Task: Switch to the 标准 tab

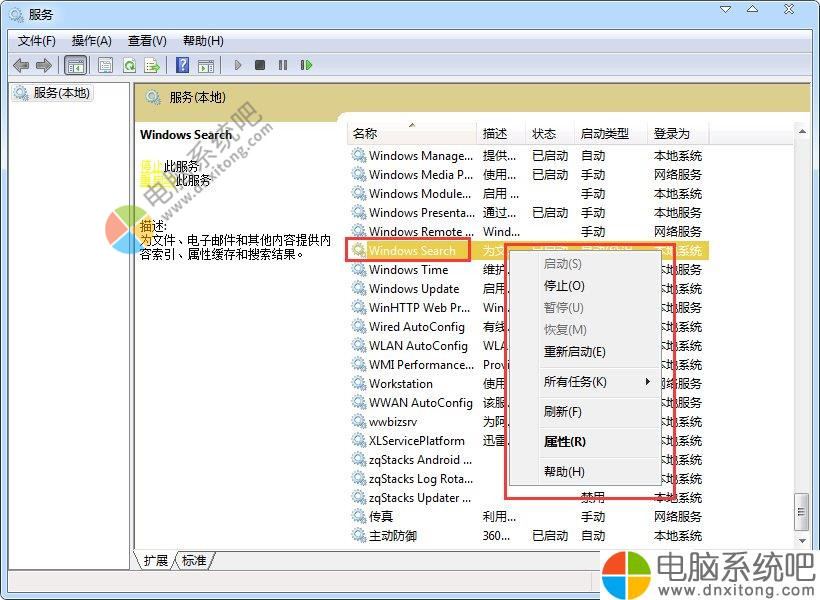Action: click(x=194, y=561)
